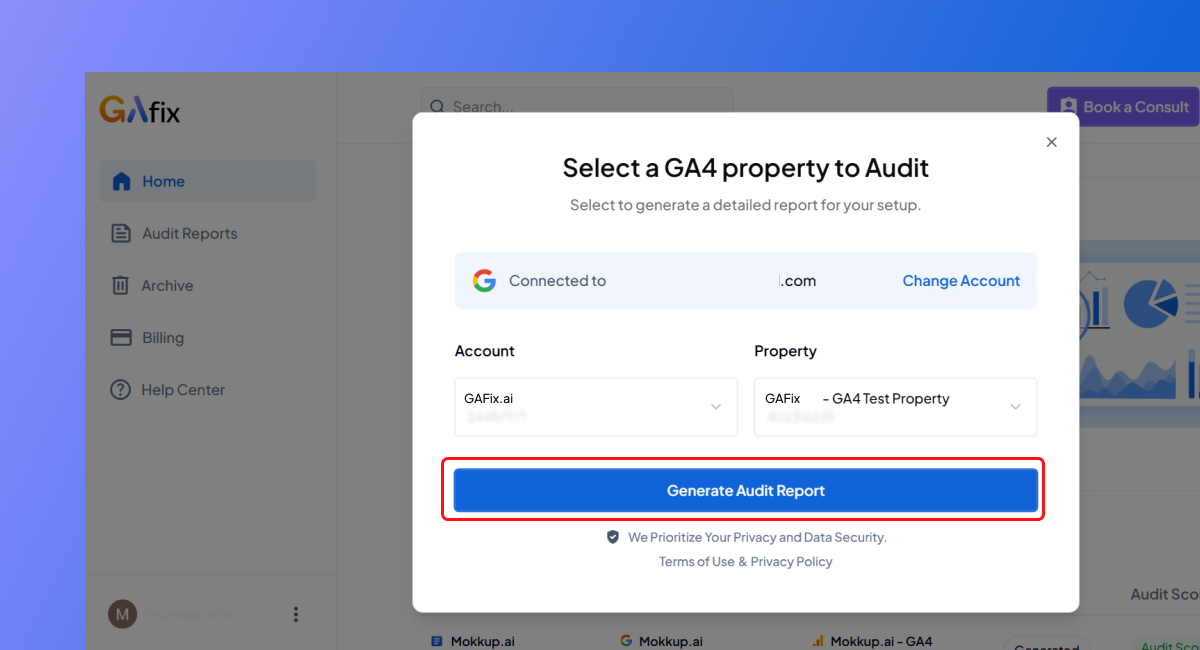The width and height of the screenshot is (1200, 650).
Task: Open the Terms of Use link
Action: point(696,562)
